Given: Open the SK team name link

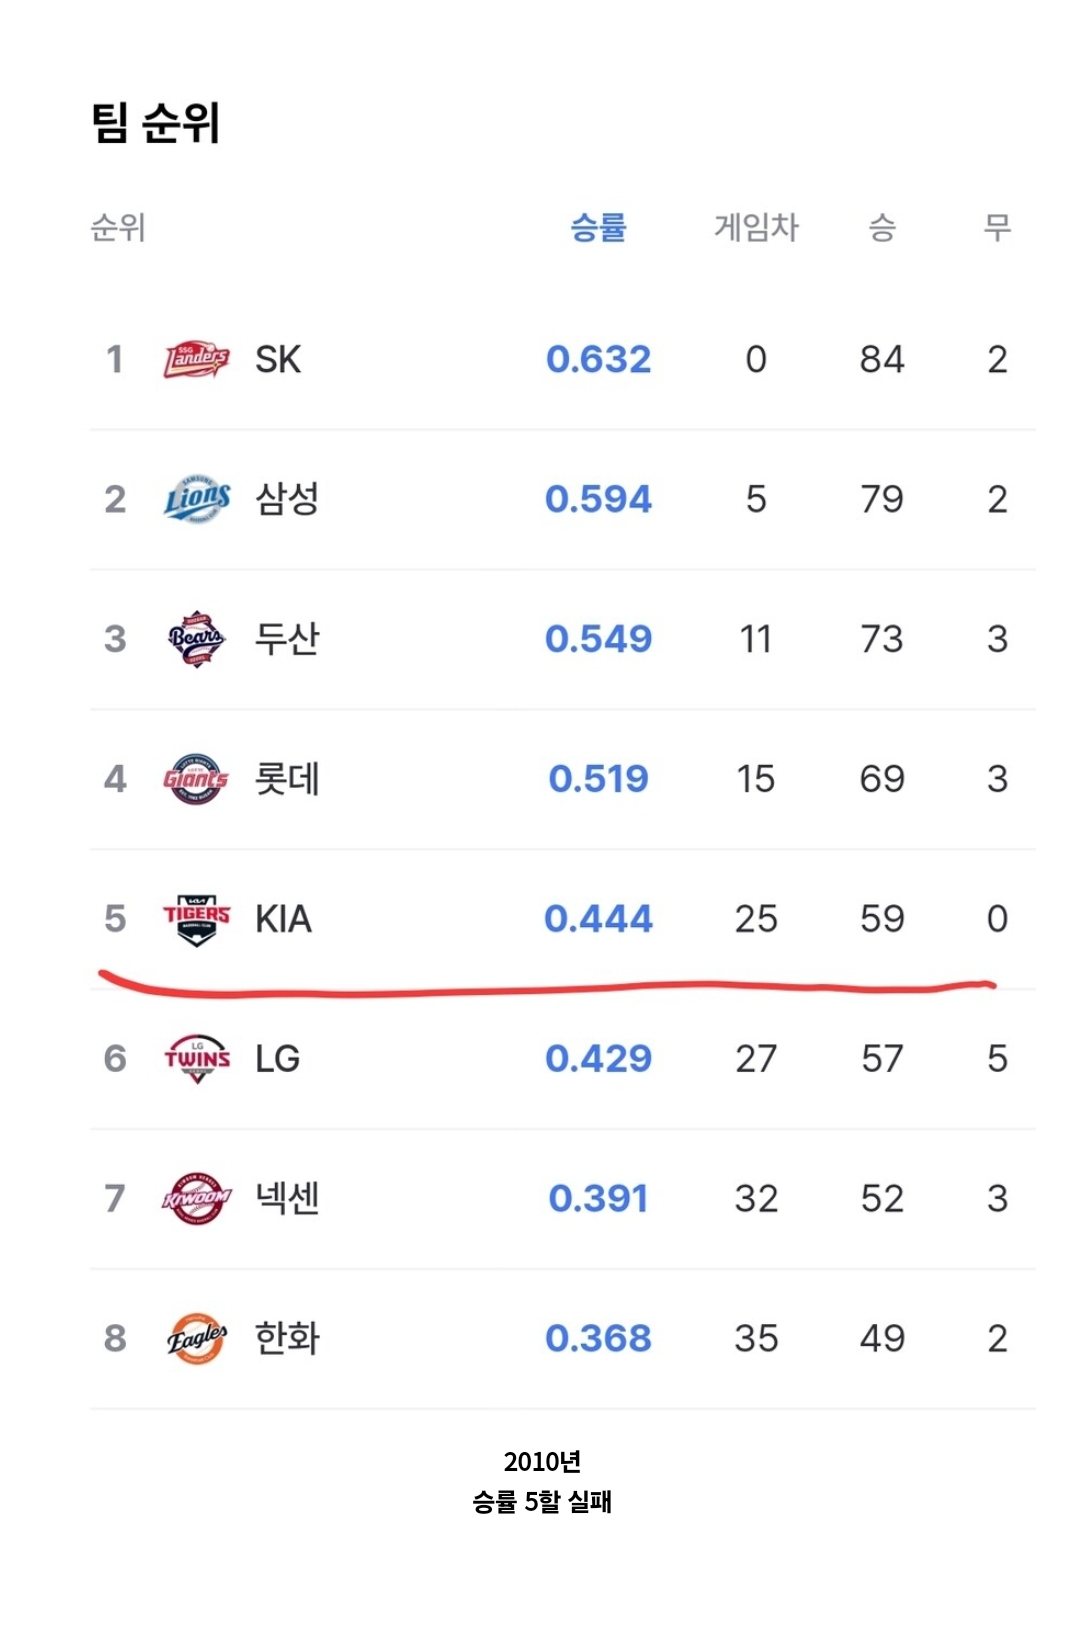Looking at the screenshot, I should point(278,359).
